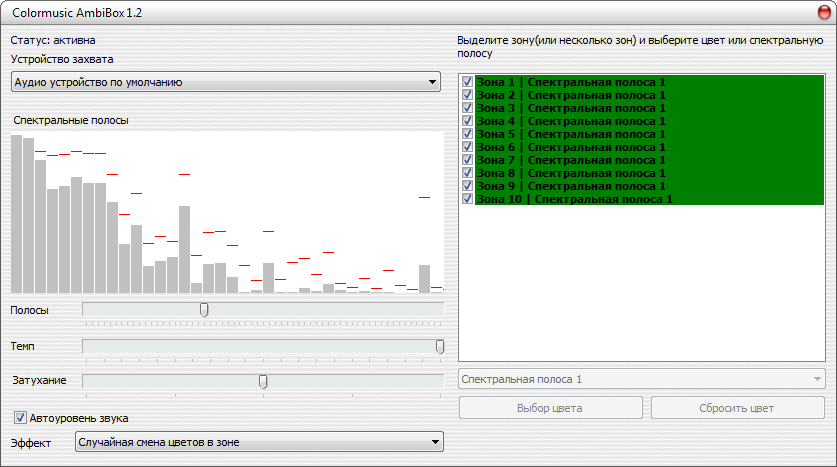The height and width of the screenshot is (467, 837).
Task: Select row Зона 3 | Спектральная полоса 1
Action: point(649,108)
